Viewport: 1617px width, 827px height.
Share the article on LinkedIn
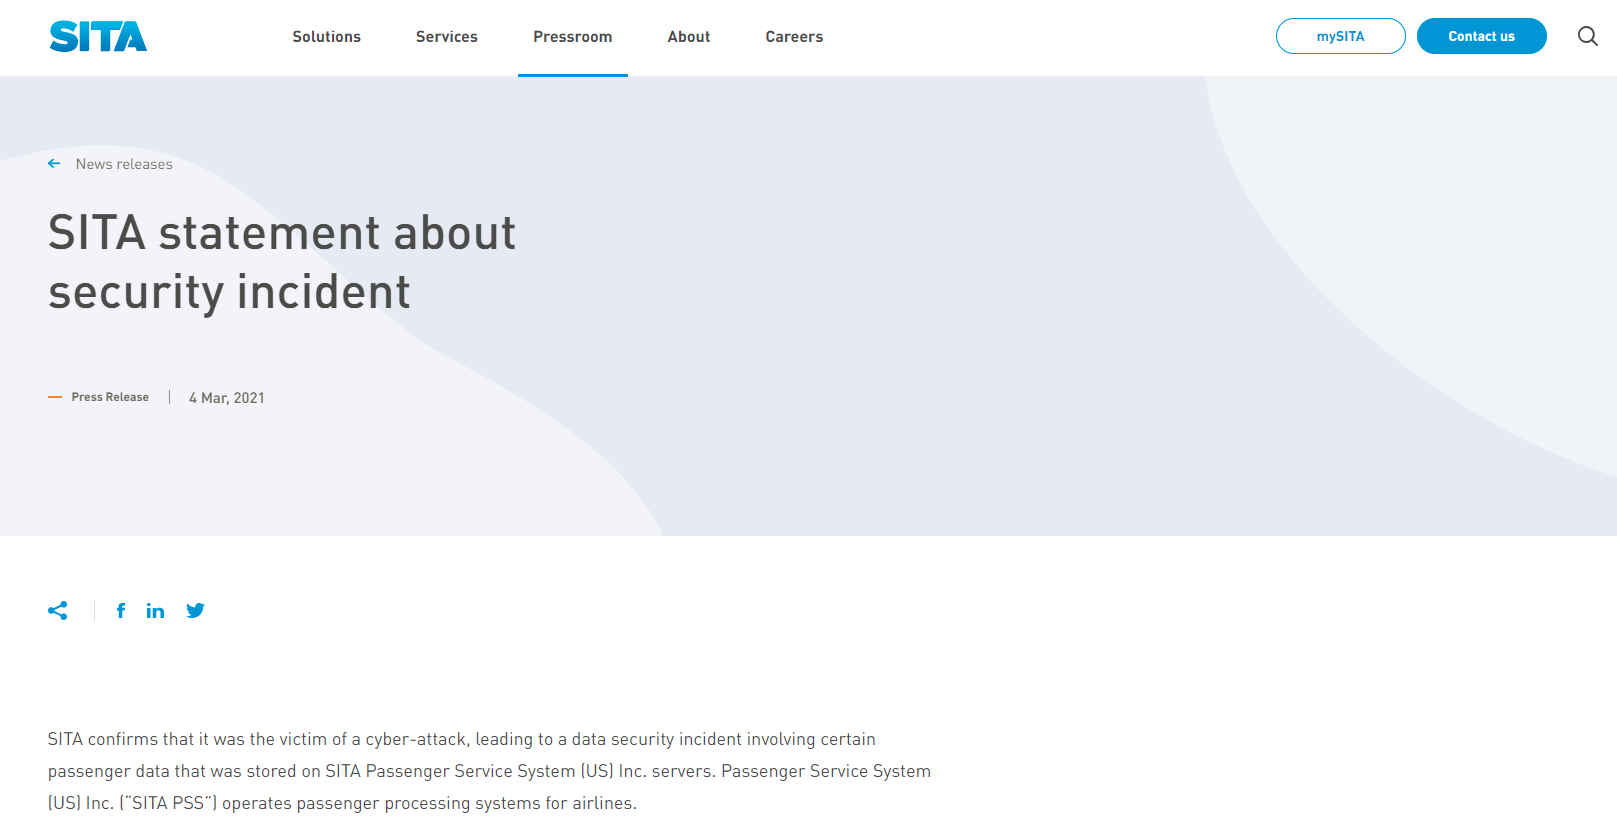click(155, 611)
